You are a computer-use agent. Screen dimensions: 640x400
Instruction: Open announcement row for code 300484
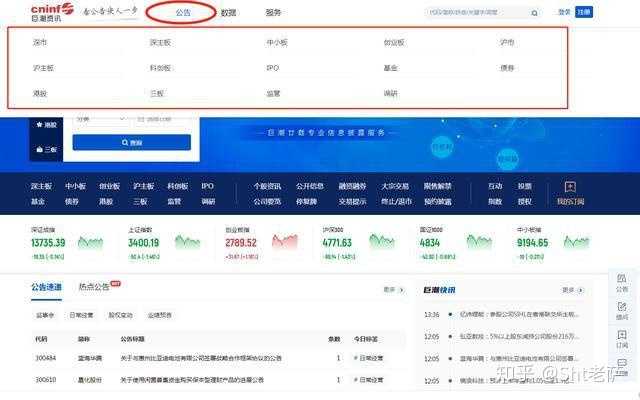pos(219,358)
